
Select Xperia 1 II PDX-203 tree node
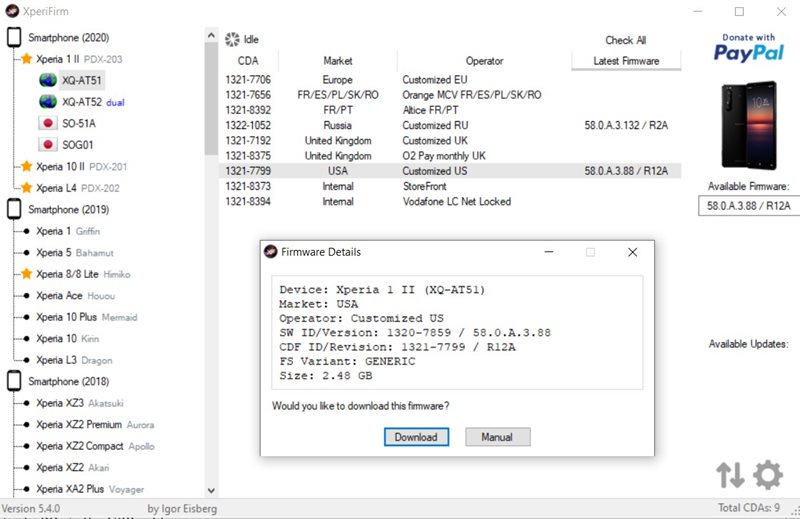pos(79,59)
